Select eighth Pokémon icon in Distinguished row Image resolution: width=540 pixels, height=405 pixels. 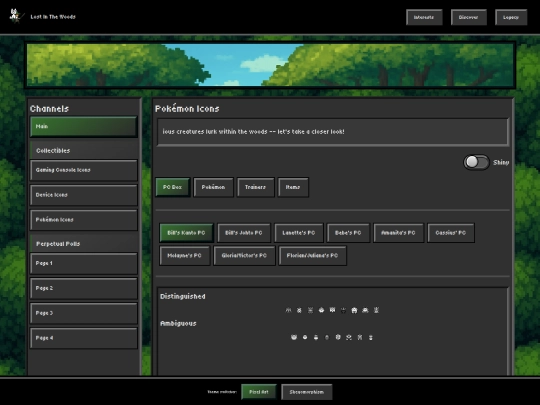pyautogui.click(x=365, y=310)
